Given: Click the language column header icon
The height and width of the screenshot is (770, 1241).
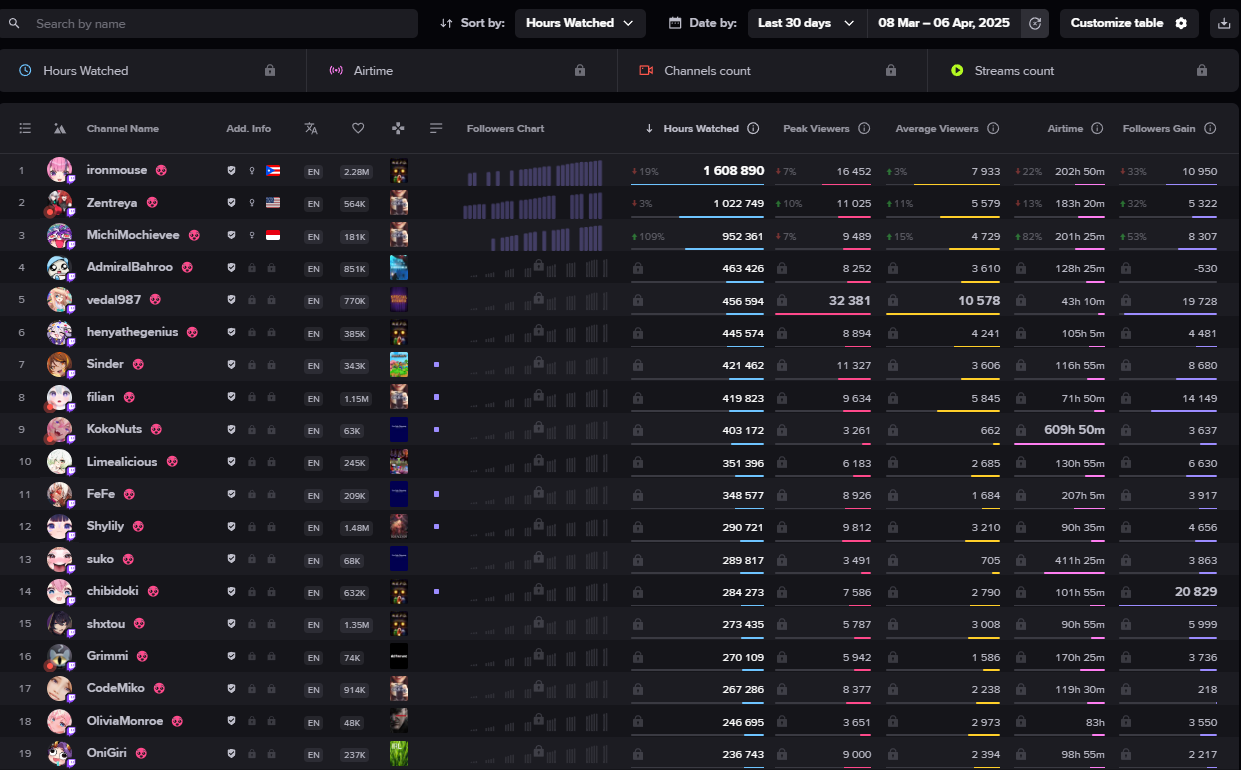Looking at the screenshot, I should tap(311, 128).
